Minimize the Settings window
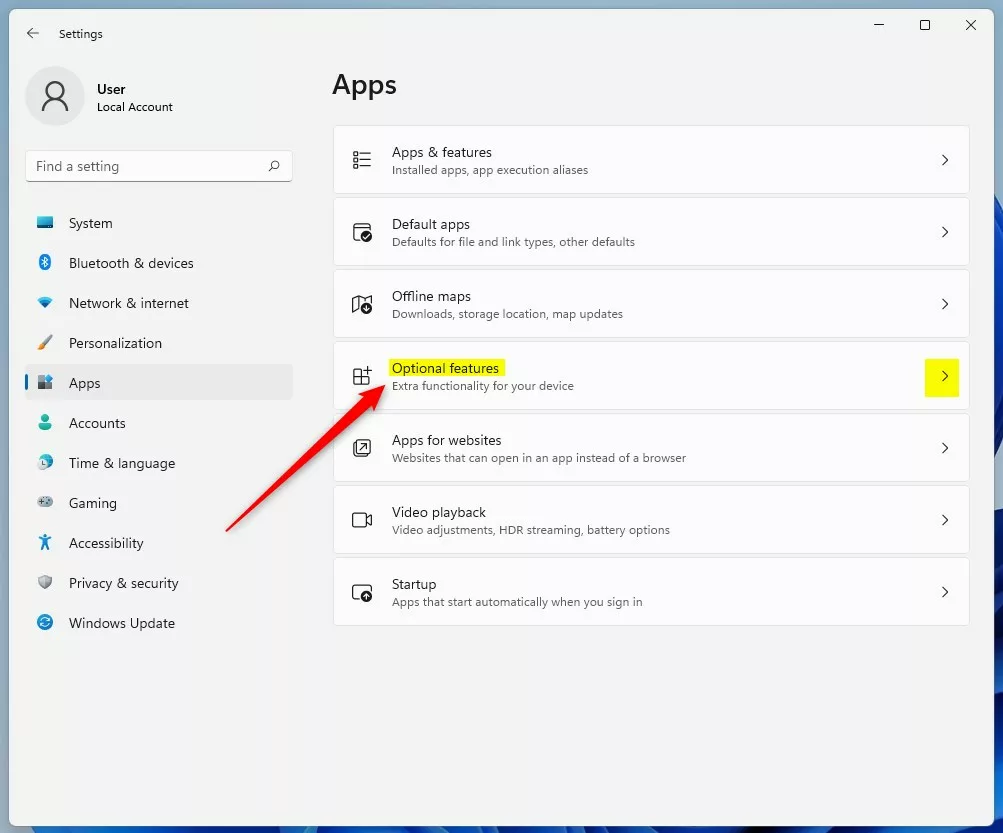The image size is (1003, 833). (x=879, y=25)
